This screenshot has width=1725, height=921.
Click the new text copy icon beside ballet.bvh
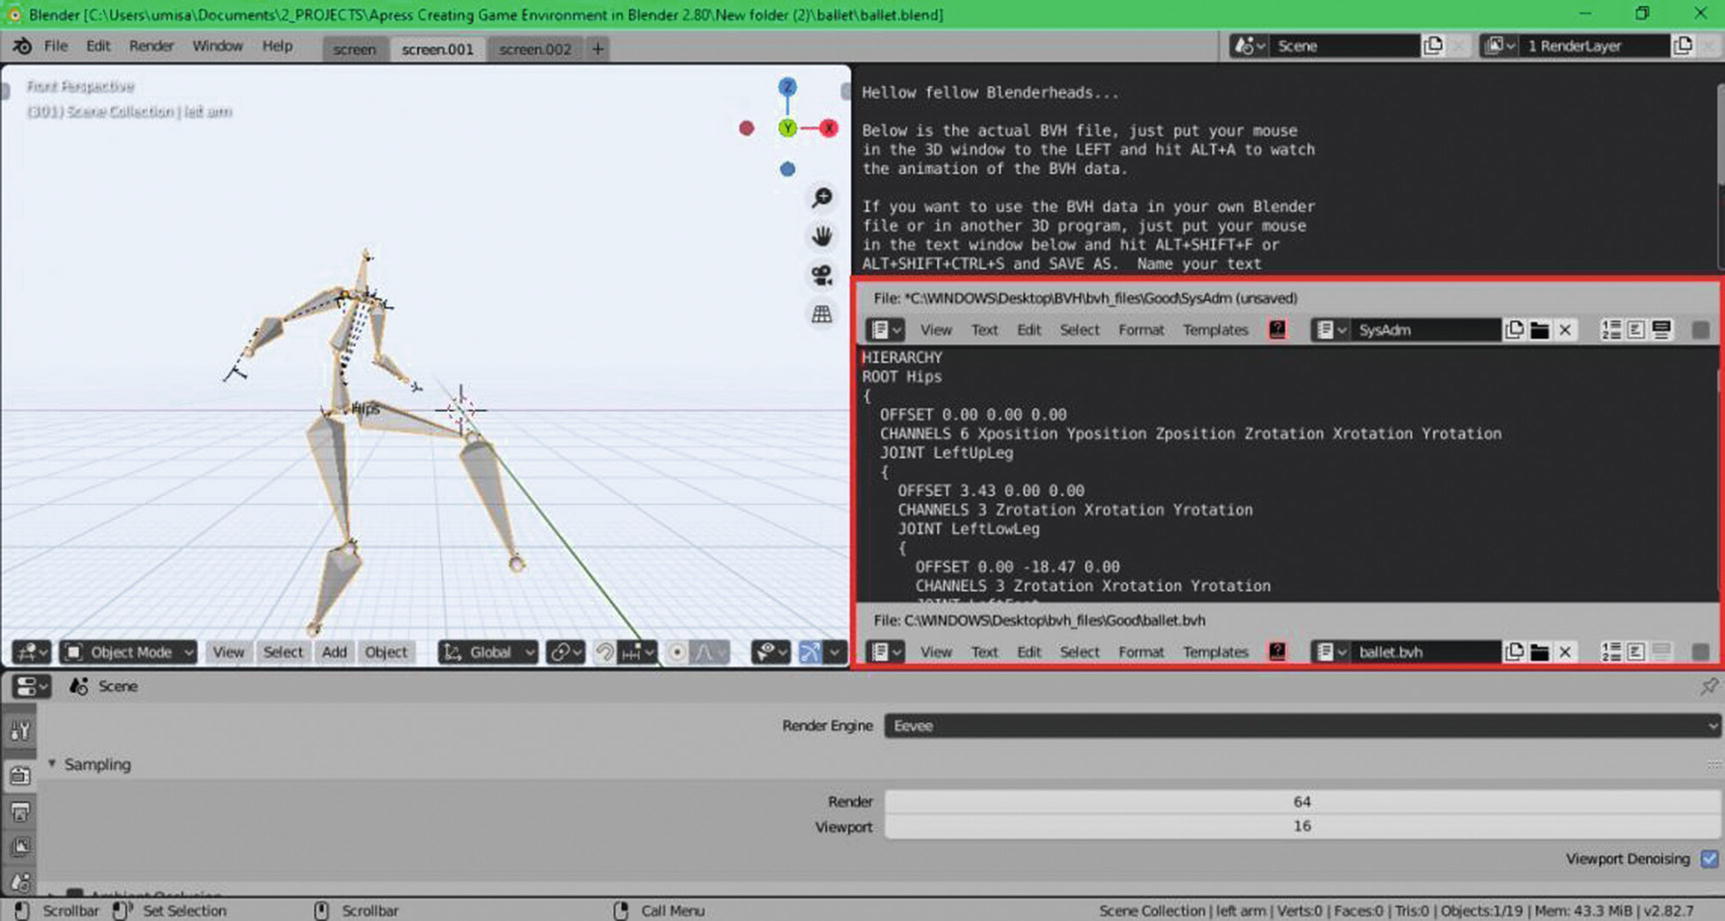click(x=1514, y=652)
